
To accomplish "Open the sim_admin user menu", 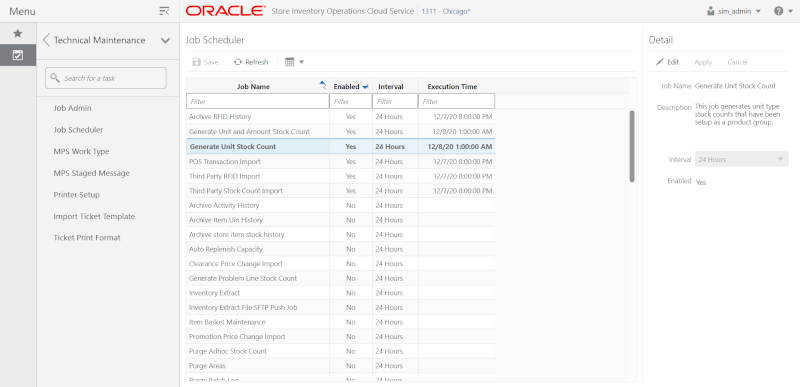I will [x=734, y=11].
